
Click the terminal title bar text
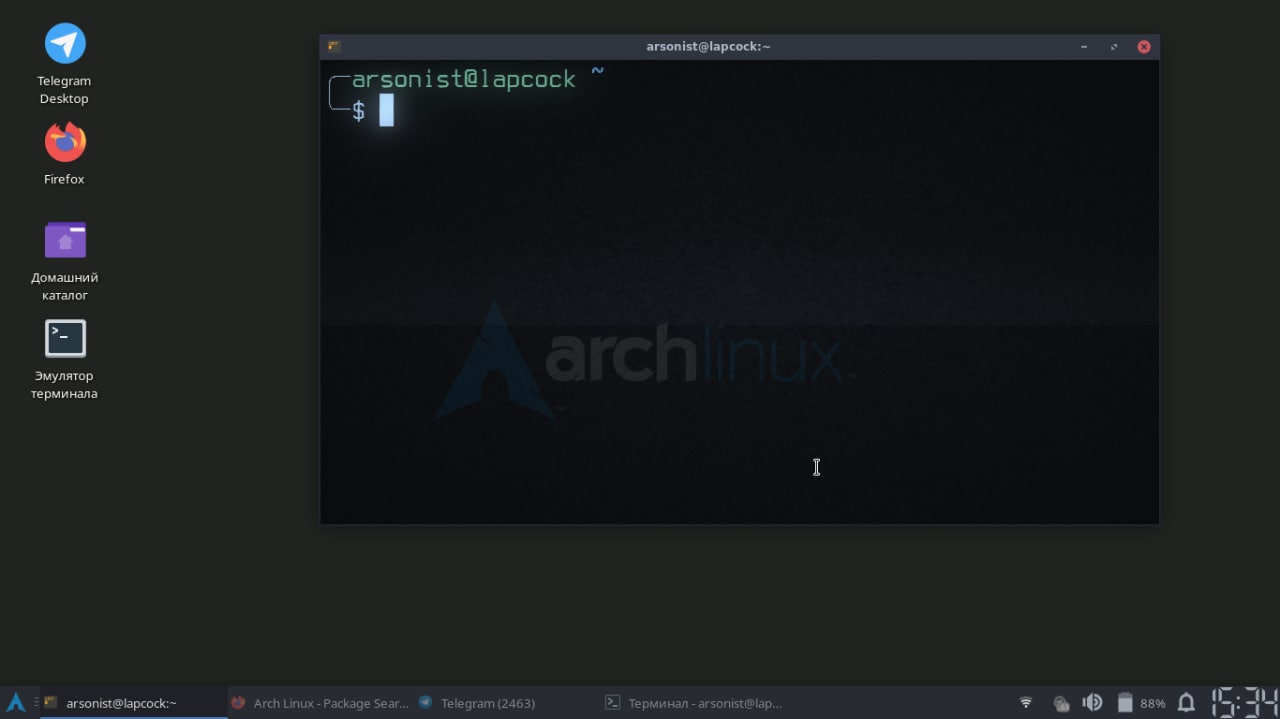(x=708, y=46)
